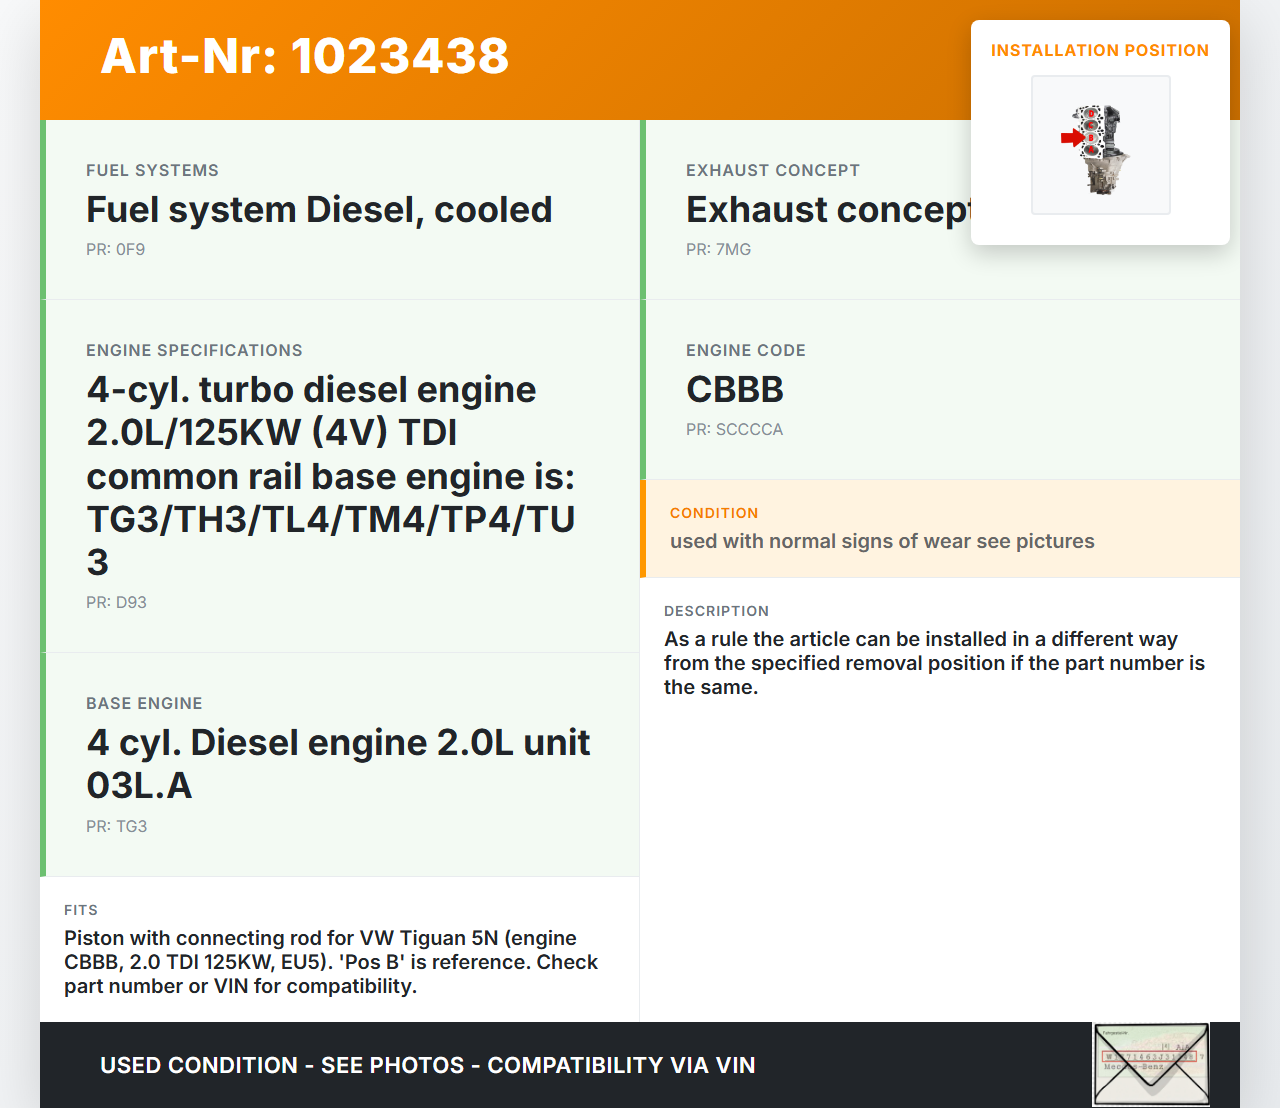Image resolution: width=1280 pixels, height=1108 pixels.
Task: Click the Piston with connecting rod fits text
Action: click(330, 962)
